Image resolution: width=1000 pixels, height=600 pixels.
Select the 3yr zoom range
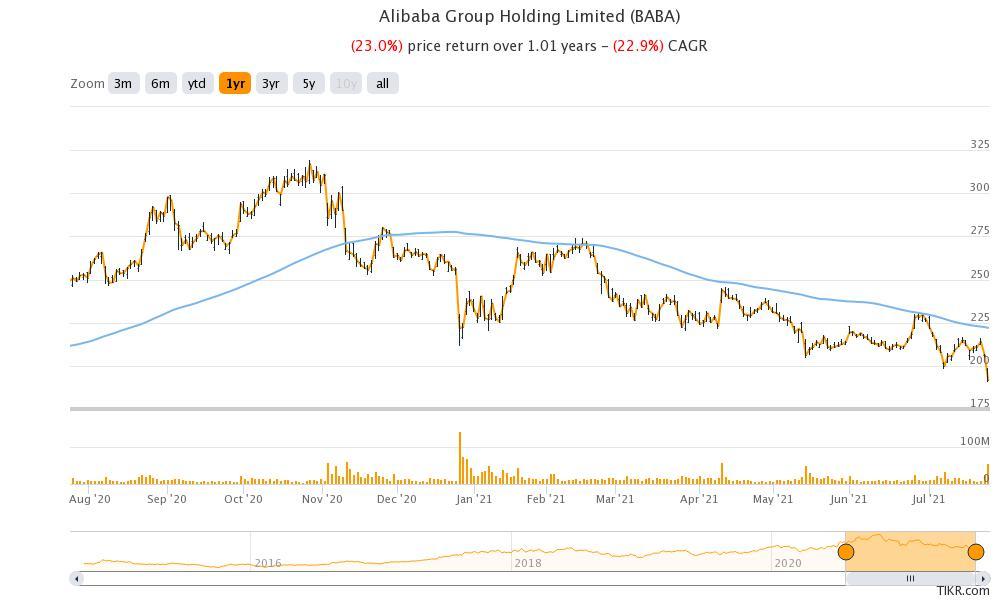click(270, 84)
